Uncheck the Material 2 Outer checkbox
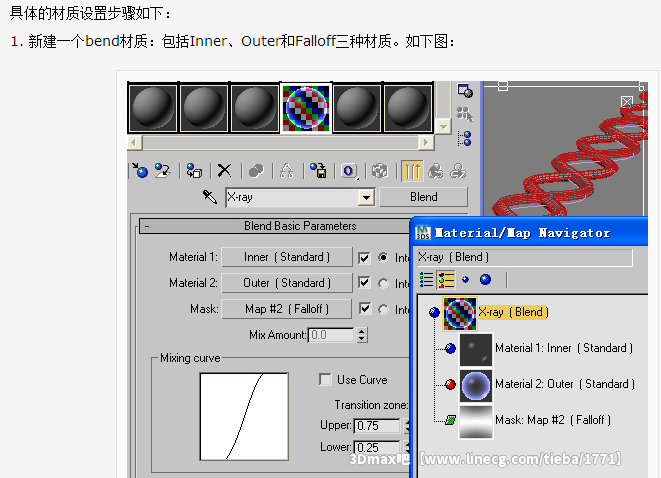 (x=364, y=283)
